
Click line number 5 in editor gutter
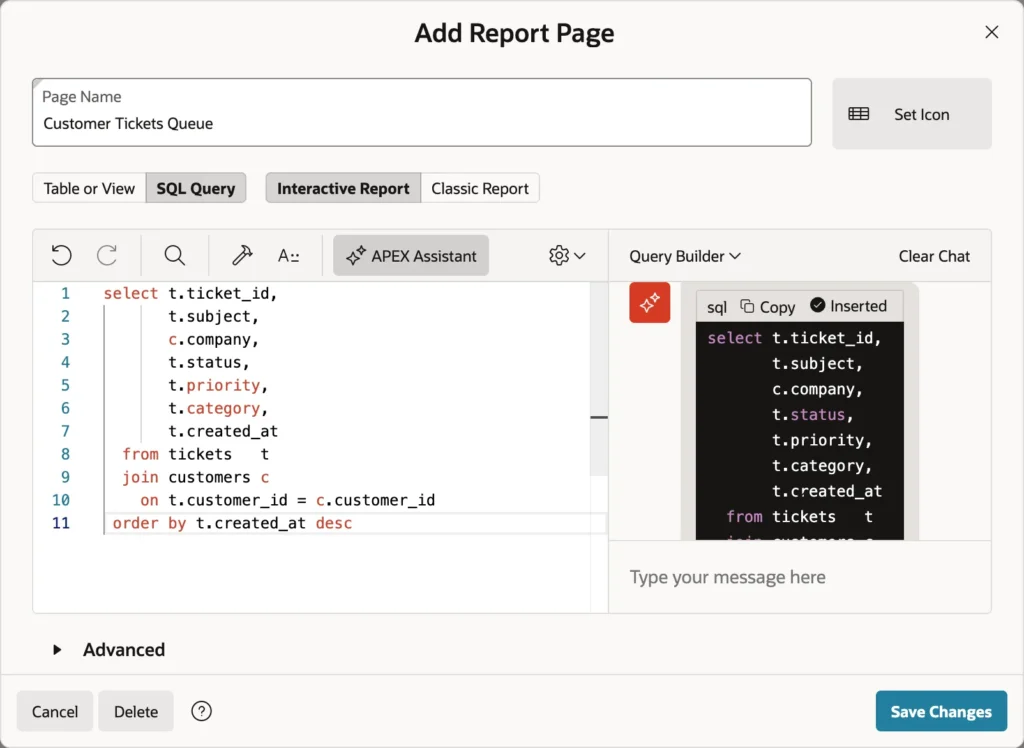65,385
